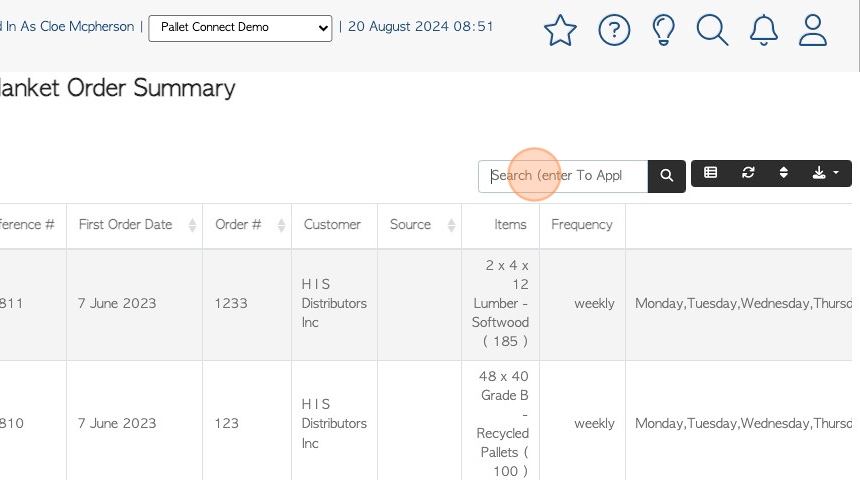Image resolution: width=860 pixels, height=480 pixels.
Task: Open the Pallet Connect Demo dropdown
Action: click(x=240, y=27)
